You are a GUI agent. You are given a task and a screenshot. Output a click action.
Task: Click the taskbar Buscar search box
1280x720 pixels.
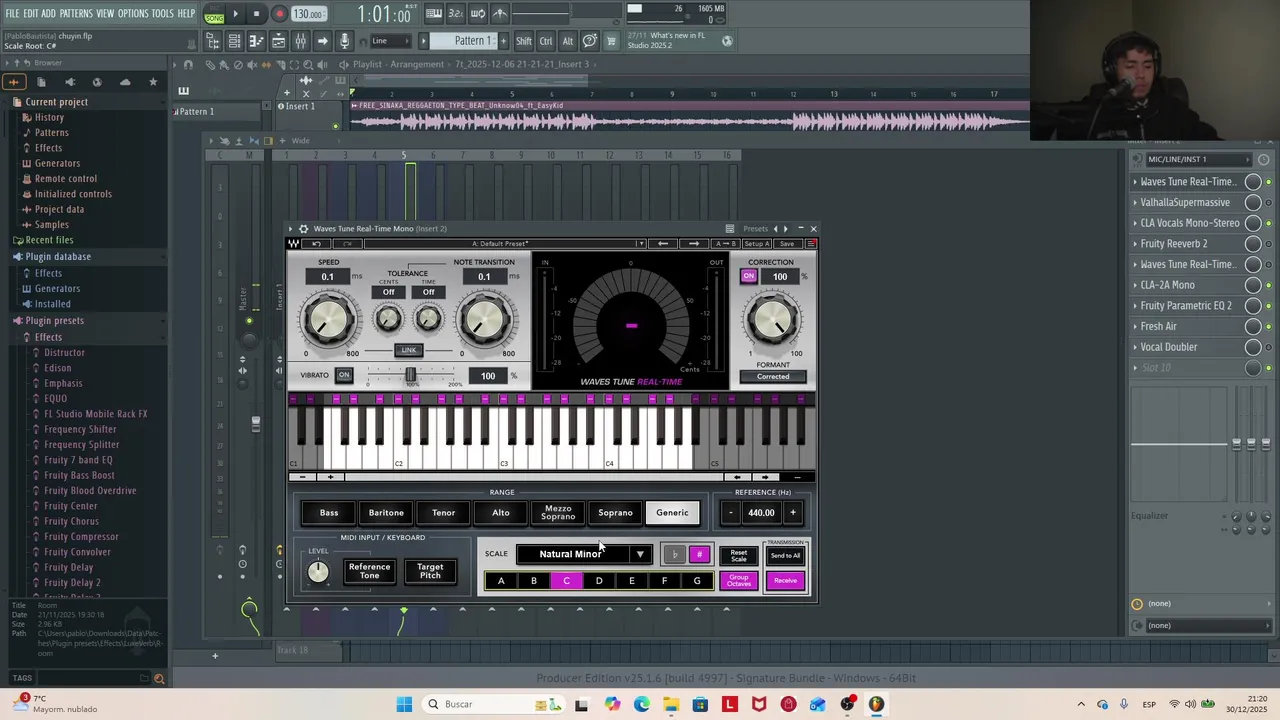[x=492, y=704]
